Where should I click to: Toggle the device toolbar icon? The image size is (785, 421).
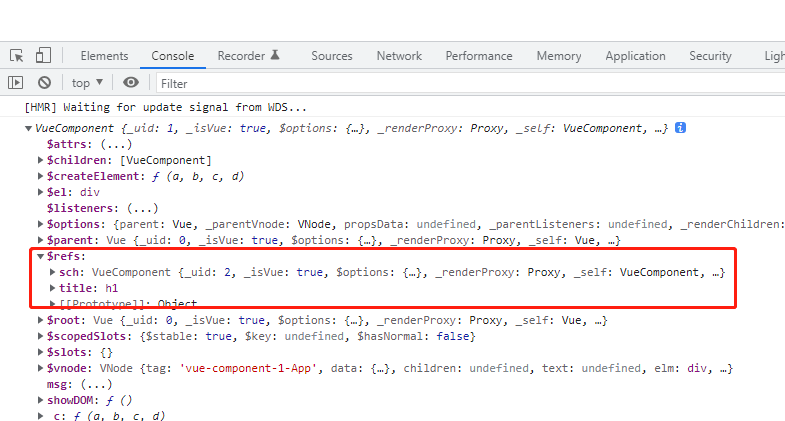pos(43,55)
